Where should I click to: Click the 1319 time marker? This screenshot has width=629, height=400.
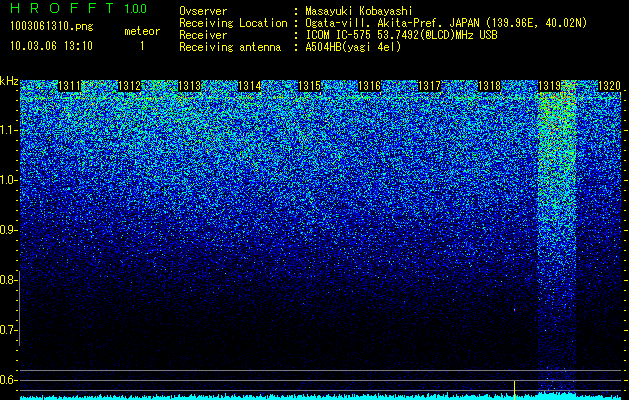point(550,86)
